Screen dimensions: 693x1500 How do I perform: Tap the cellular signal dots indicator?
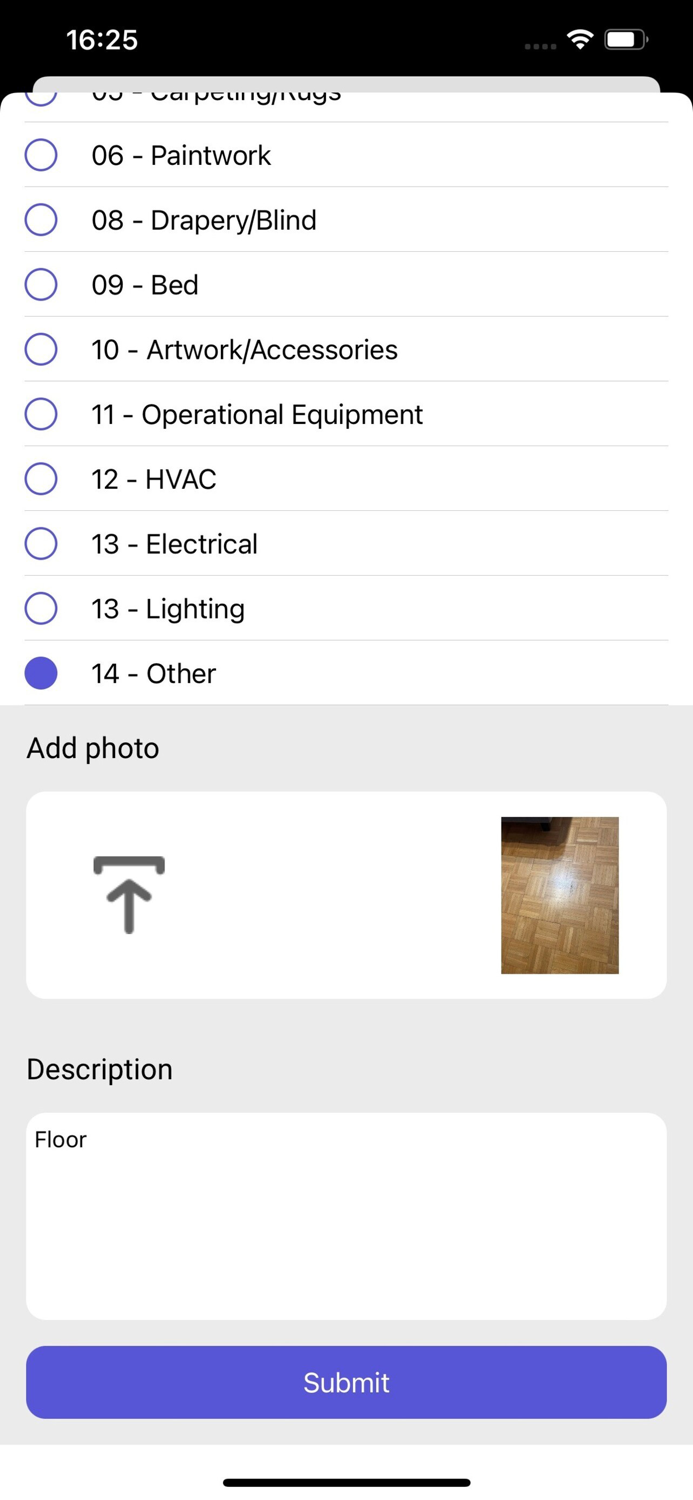click(540, 46)
